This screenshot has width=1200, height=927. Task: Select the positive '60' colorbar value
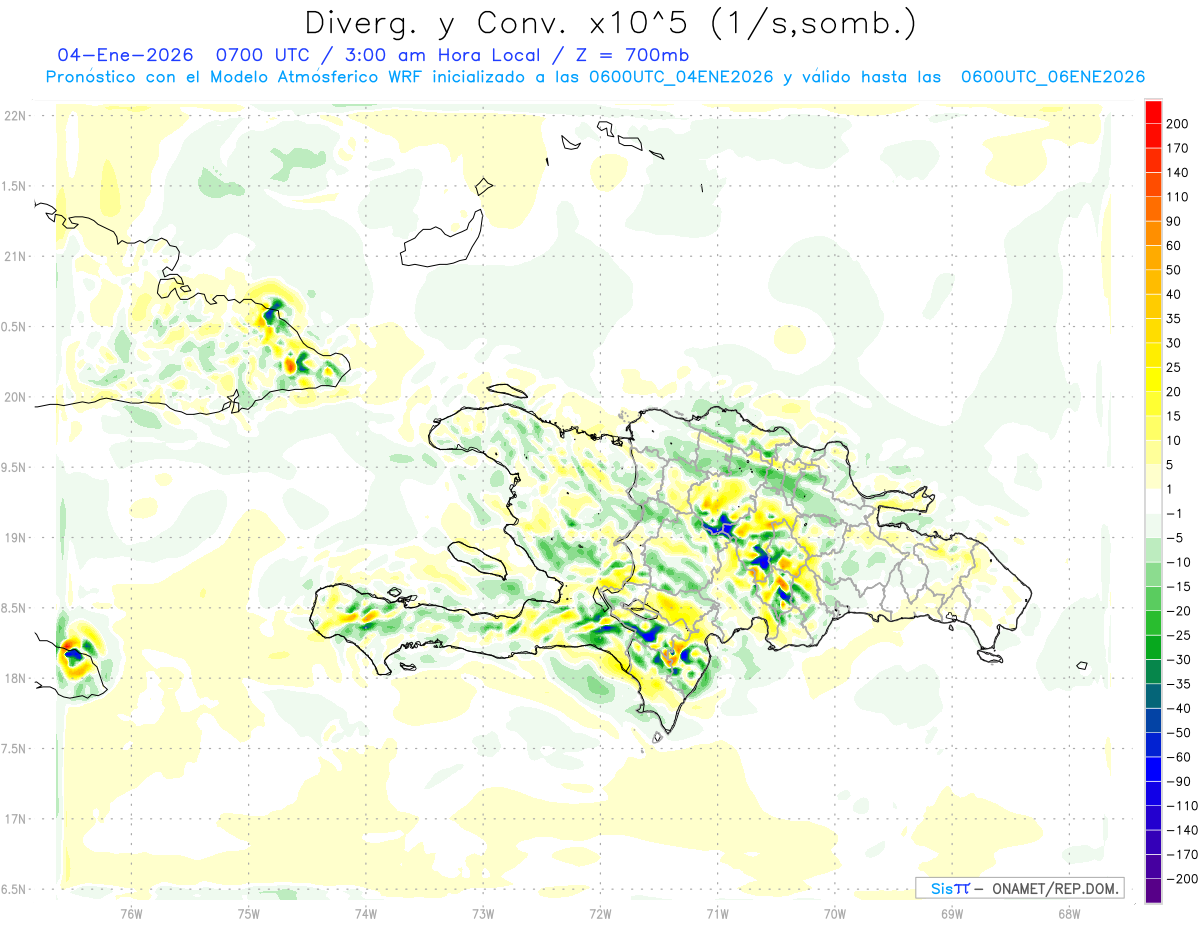click(x=1174, y=246)
